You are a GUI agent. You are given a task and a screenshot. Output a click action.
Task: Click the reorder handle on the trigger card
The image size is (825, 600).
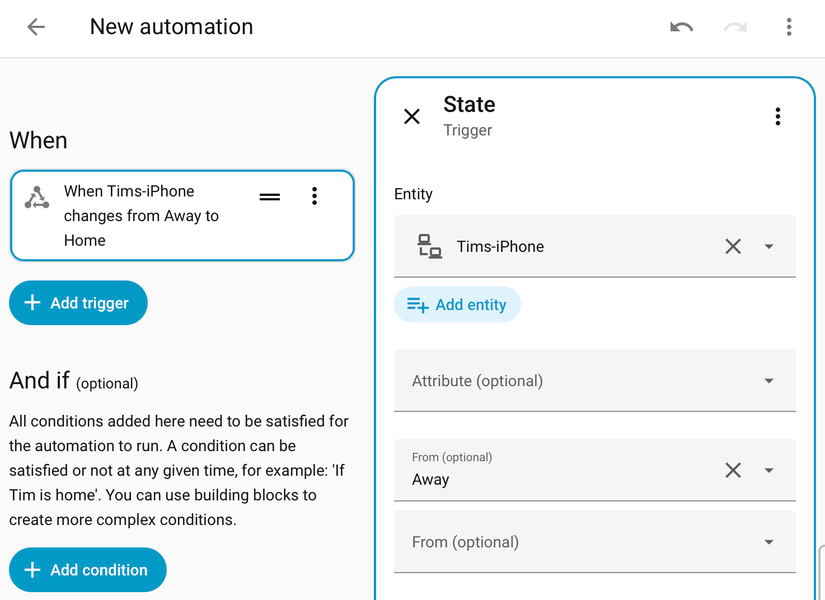click(269, 197)
